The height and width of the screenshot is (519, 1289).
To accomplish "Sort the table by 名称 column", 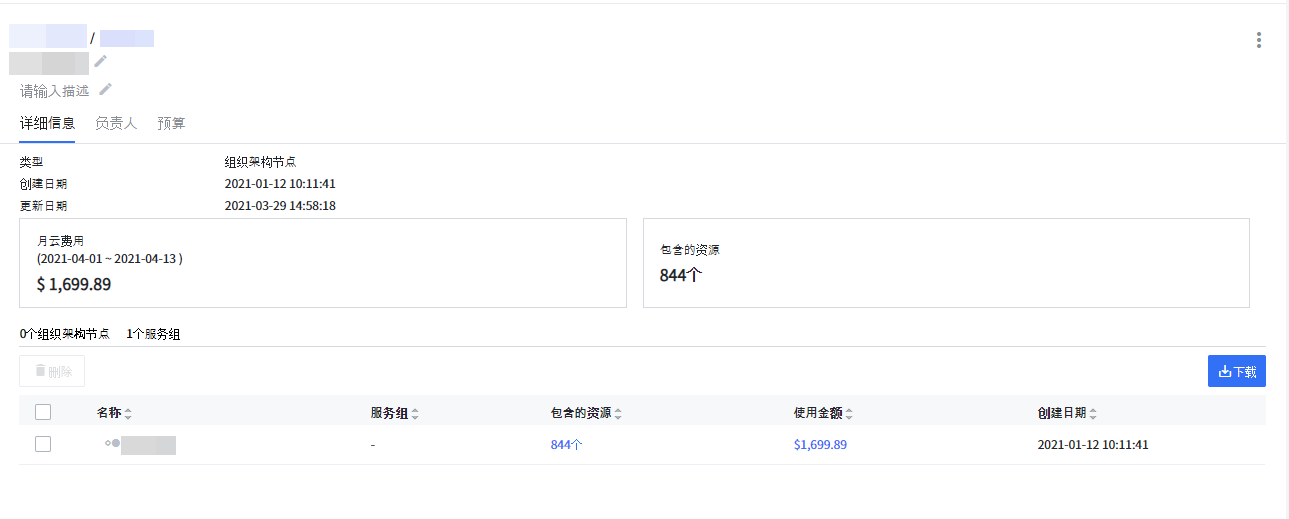I will 128,413.
